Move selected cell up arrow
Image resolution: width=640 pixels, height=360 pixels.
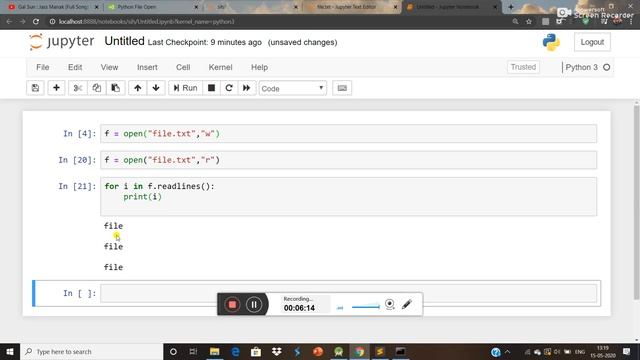[x=138, y=88]
